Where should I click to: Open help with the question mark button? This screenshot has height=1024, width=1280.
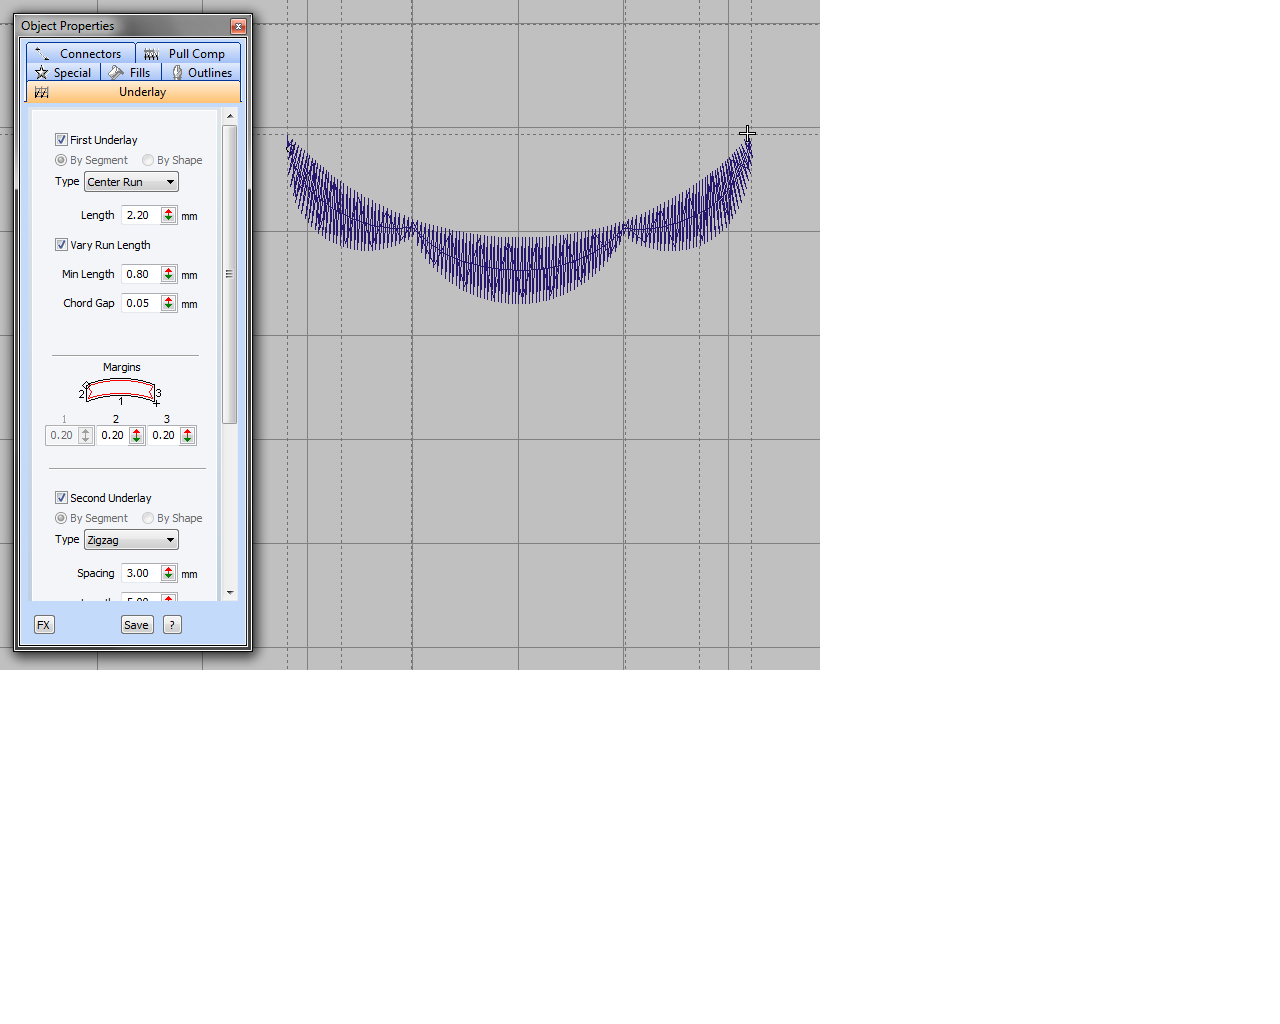[172, 625]
